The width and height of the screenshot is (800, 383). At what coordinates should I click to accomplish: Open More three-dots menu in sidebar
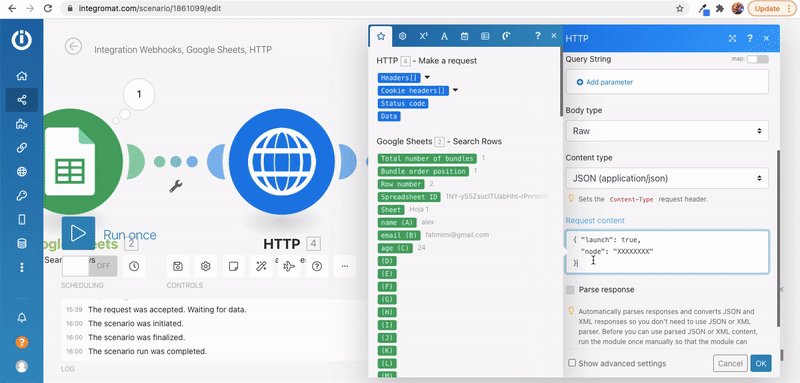click(x=21, y=267)
